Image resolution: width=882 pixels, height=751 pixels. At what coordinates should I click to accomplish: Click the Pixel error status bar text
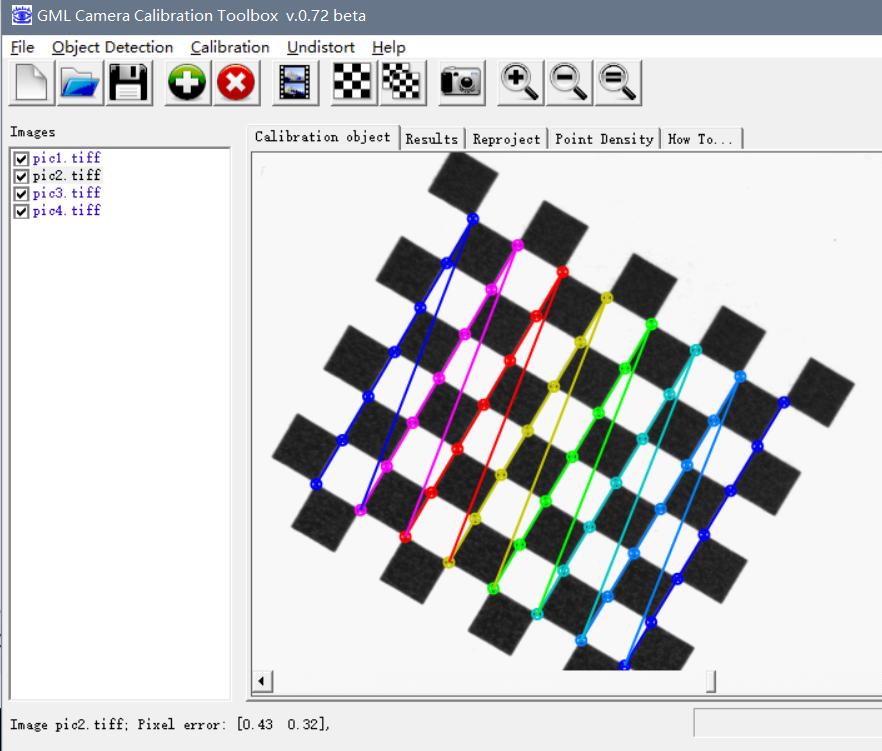click(169, 725)
